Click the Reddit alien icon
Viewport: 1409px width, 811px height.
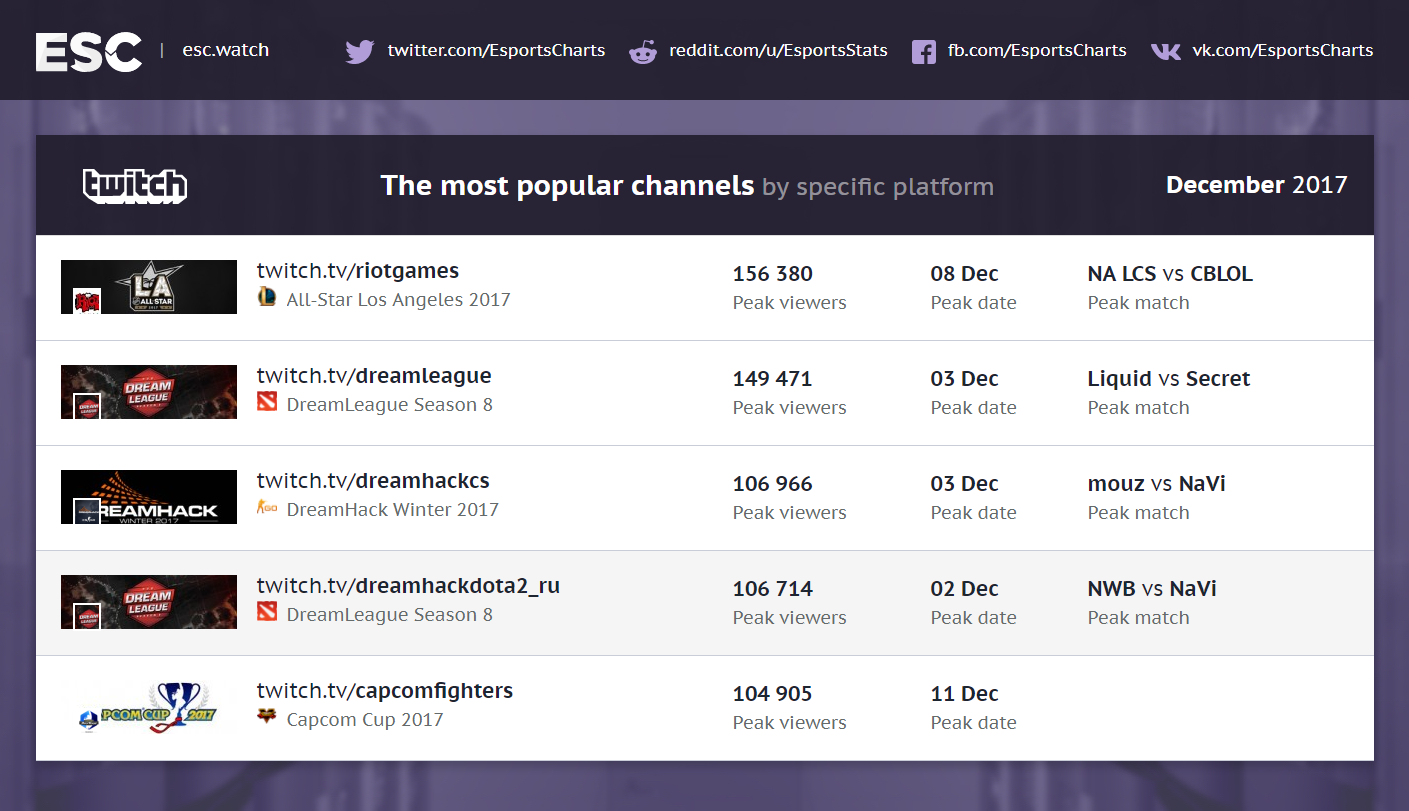(x=643, y=51)
